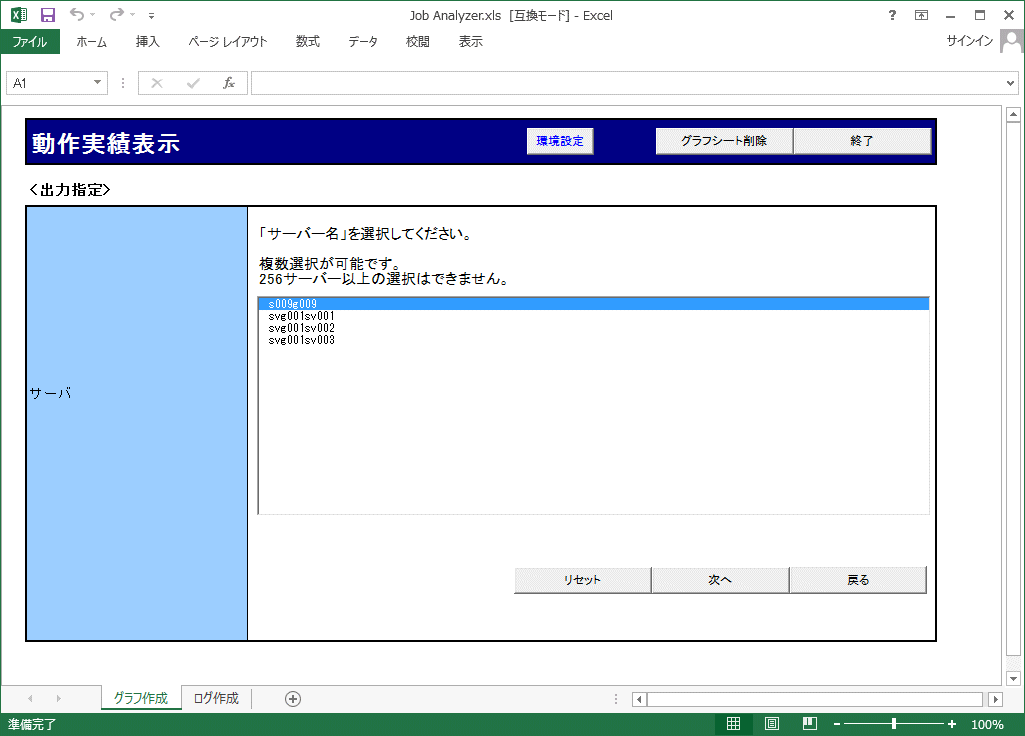Cancel formula entry with X icon
The height and width of the screenshot is (736, 1025).
pyautogui.click(x=157, y=83)
